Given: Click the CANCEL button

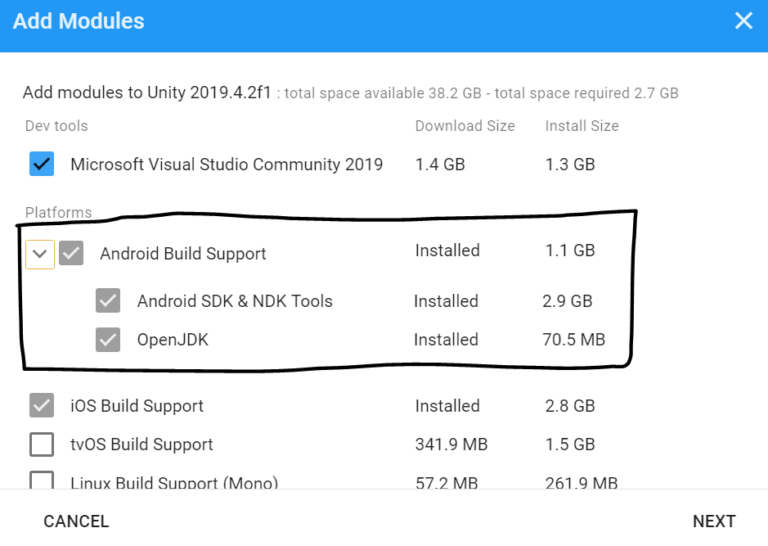Looking at the screenshot, I should [76, 521].
